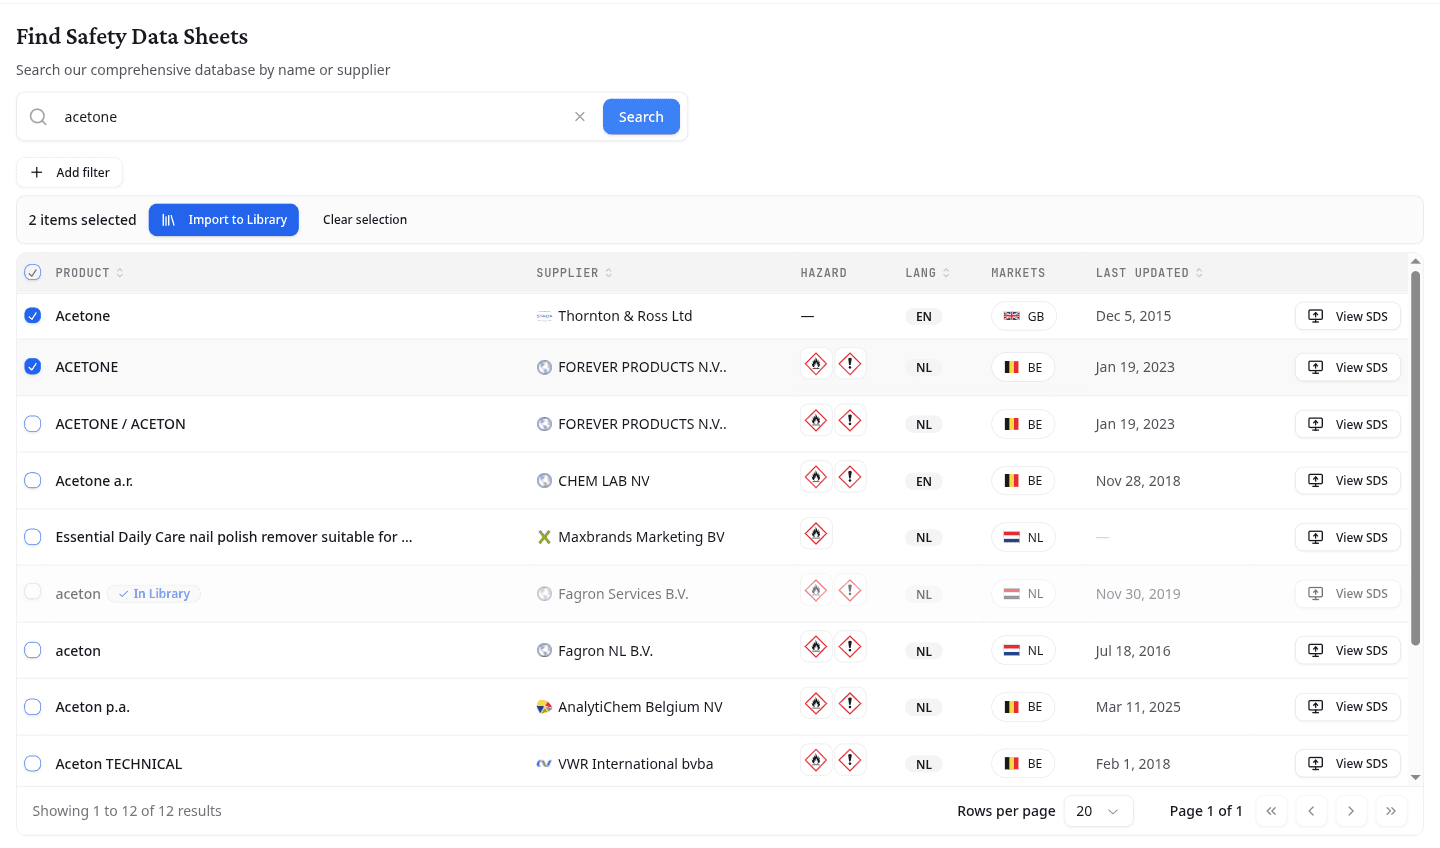Sort by the LANG column

pos(928,273)
